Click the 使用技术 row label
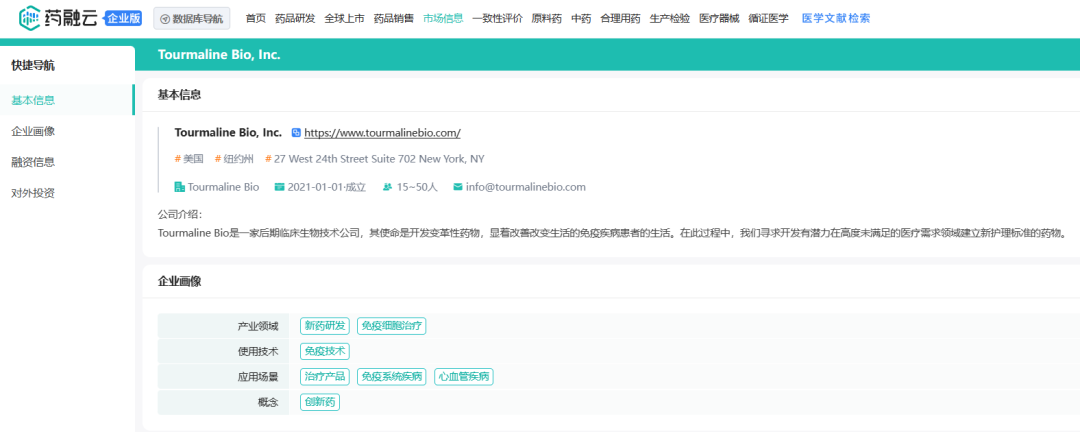Image resolution: width=1080 pixels, height=432 pixels. tap(258, 351)
